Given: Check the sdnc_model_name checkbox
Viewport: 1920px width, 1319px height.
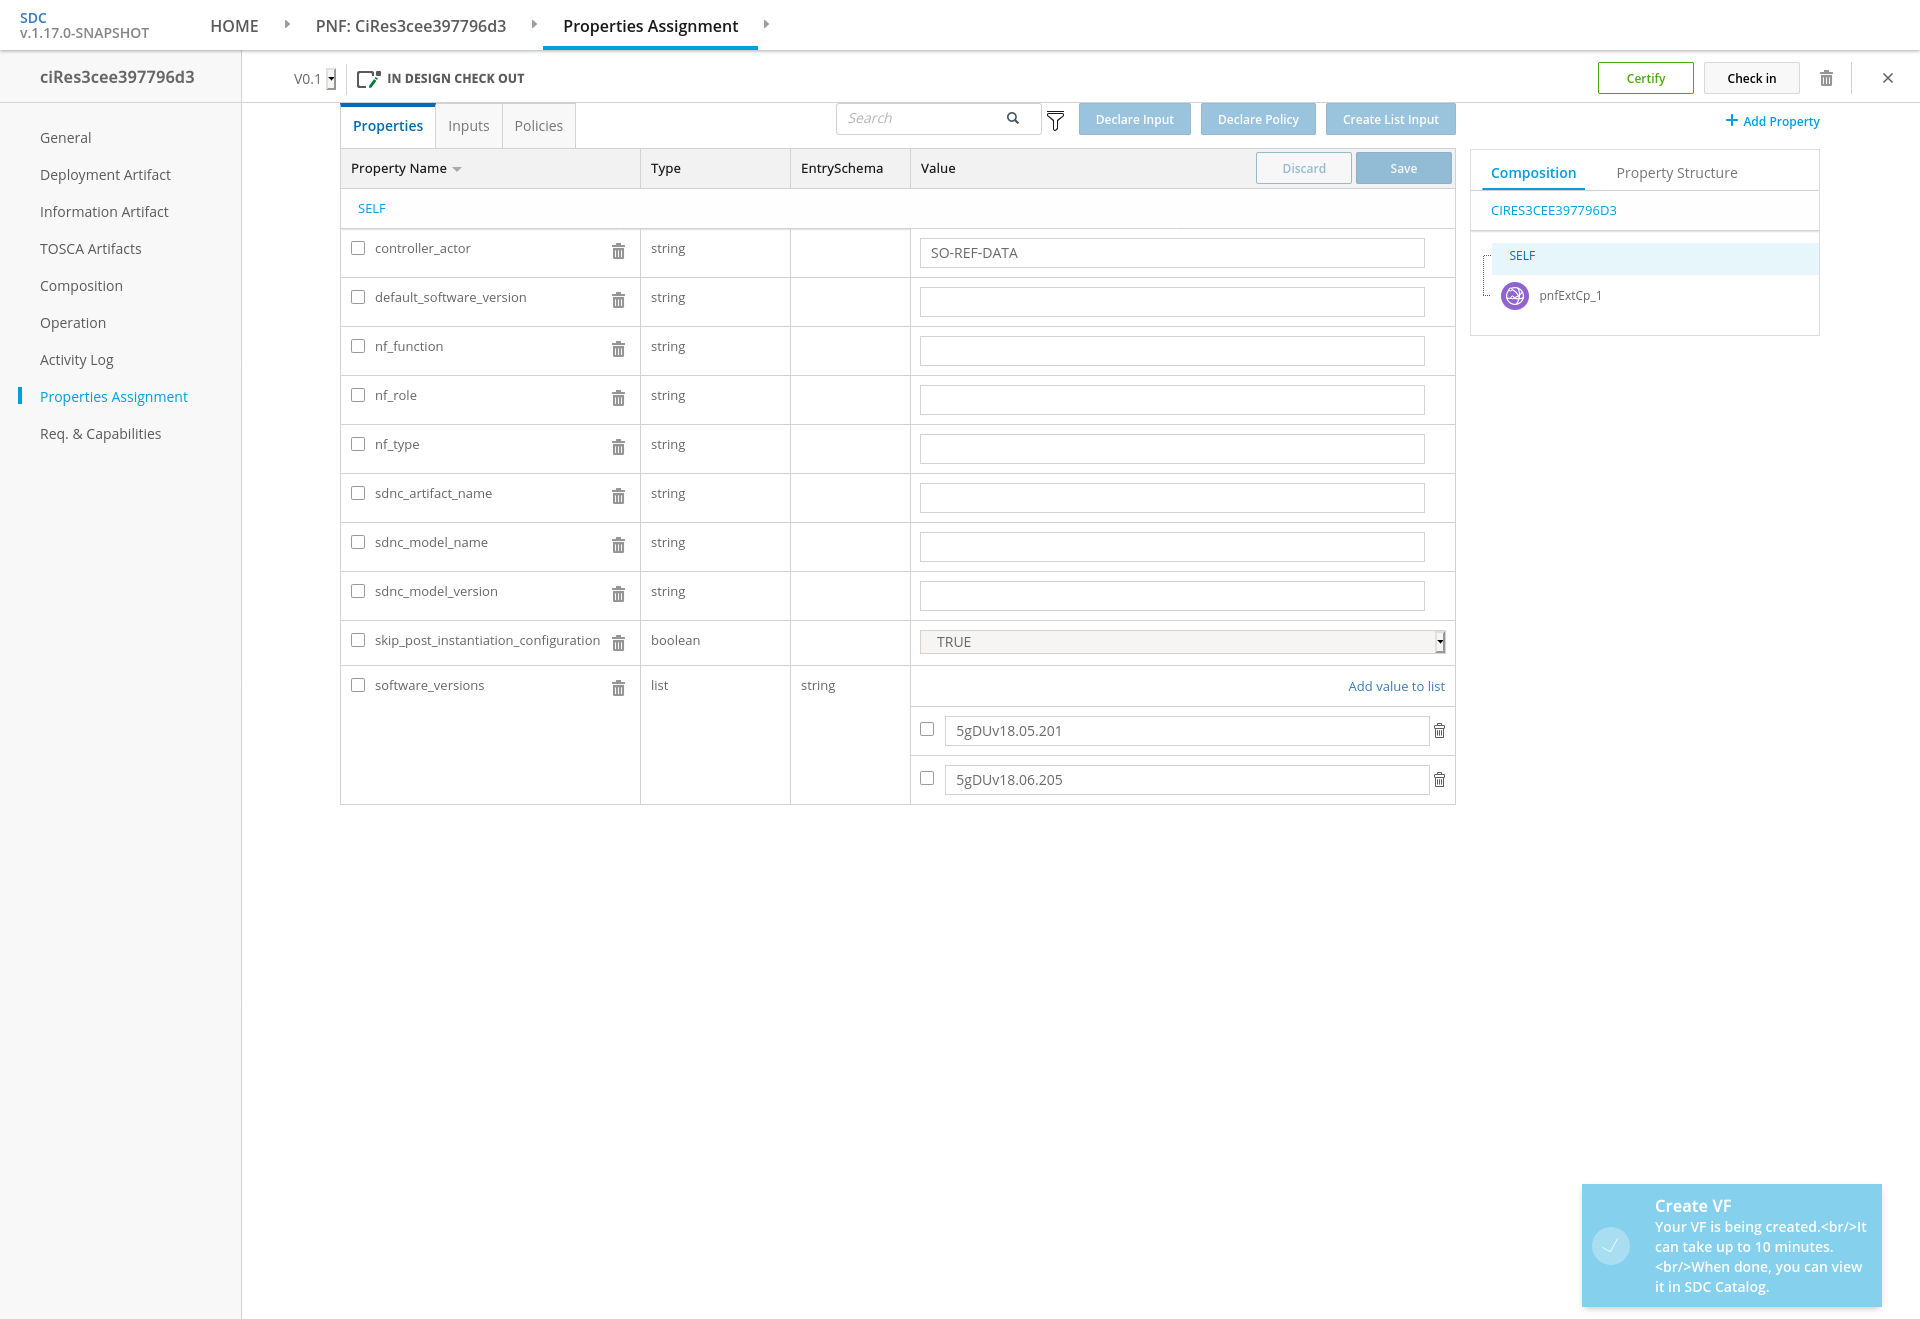Looking at the screenshot, I should click(x=358, y=542).
